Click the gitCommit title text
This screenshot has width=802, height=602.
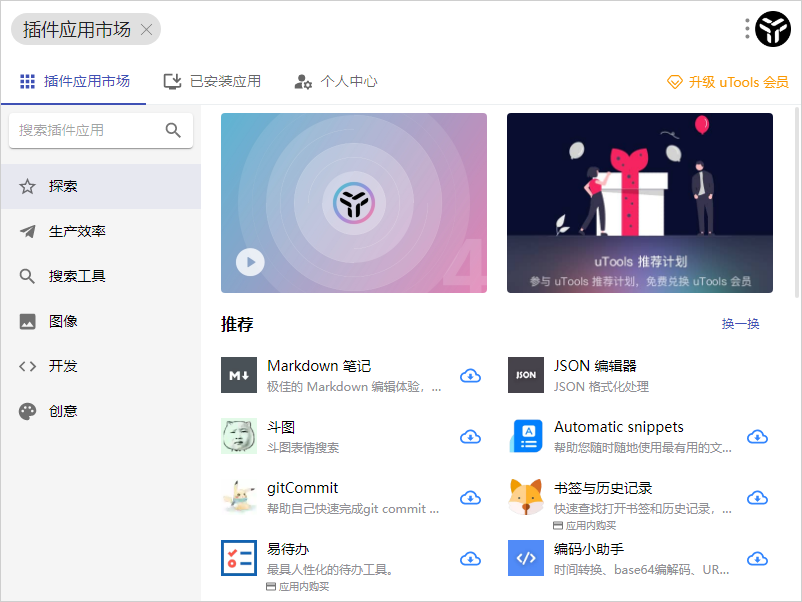(x=302, y=488)
